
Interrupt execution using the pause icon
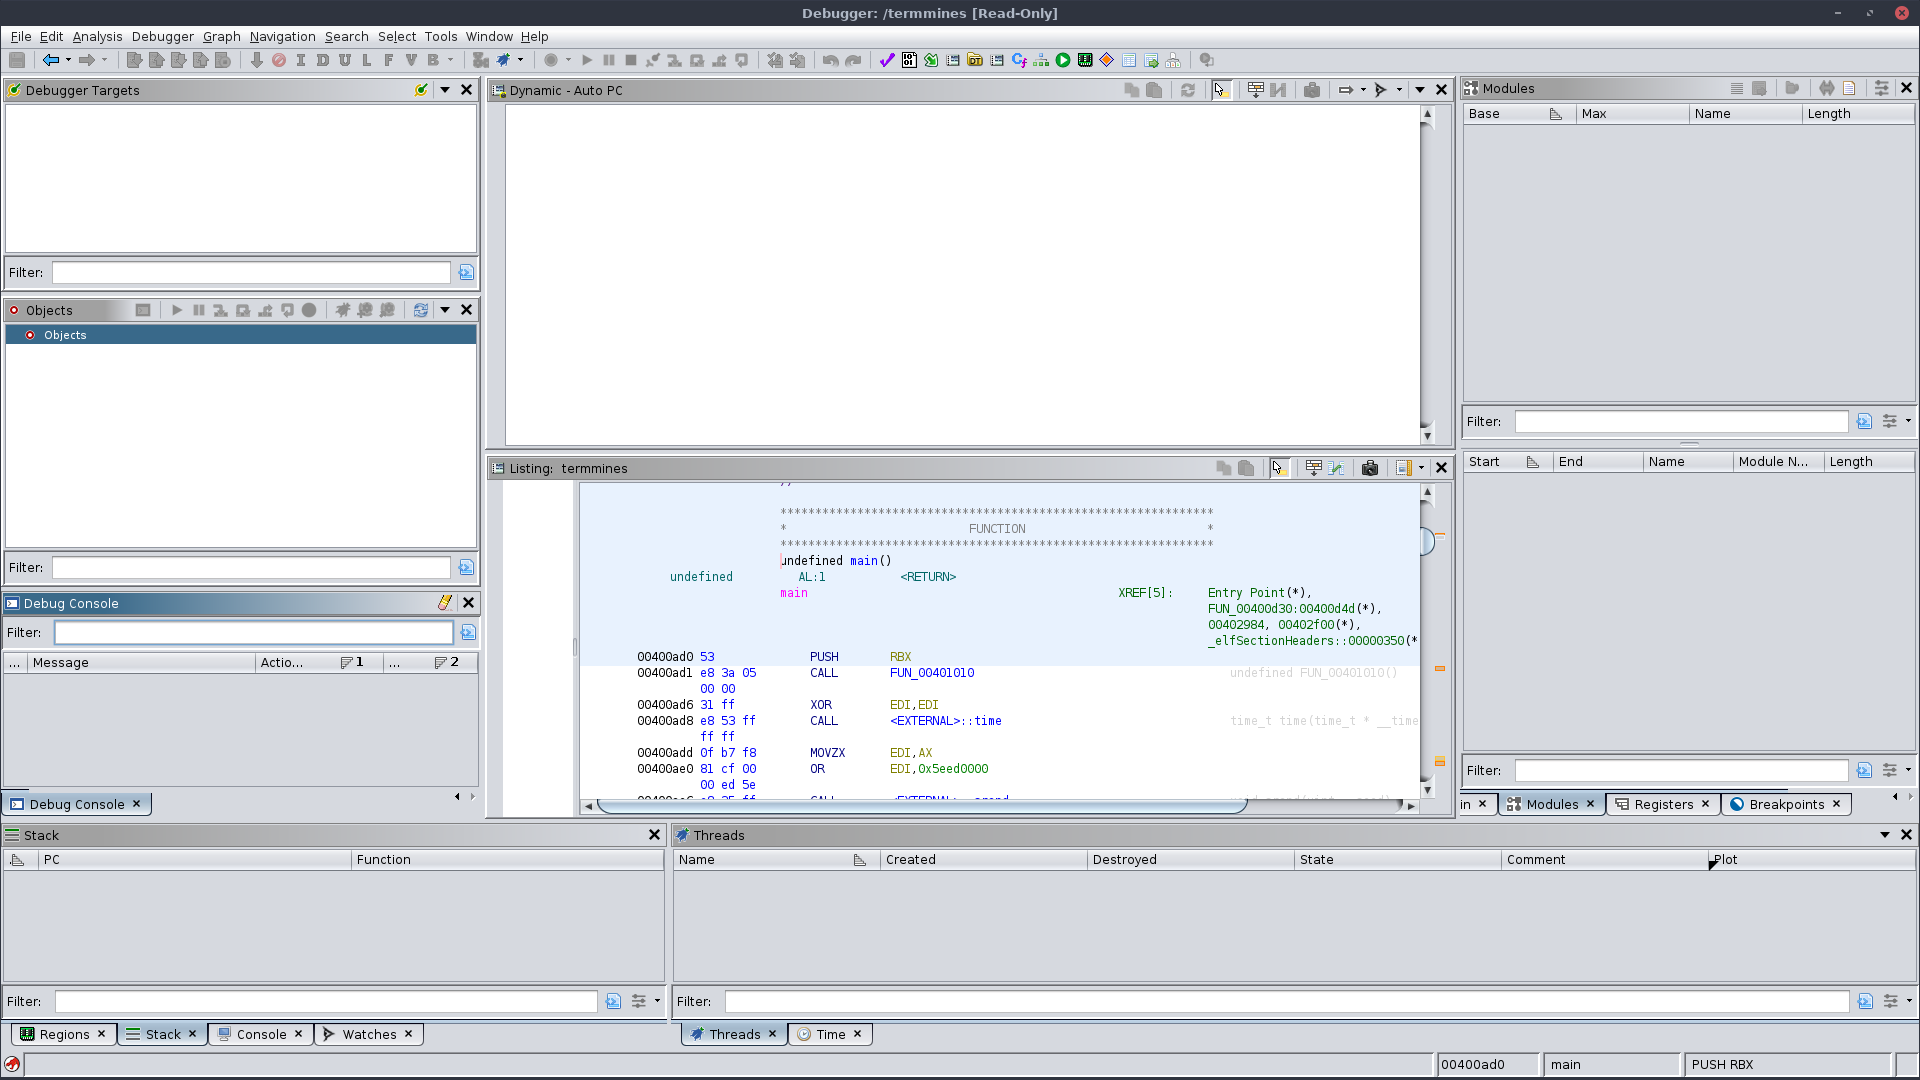(610, 60)
